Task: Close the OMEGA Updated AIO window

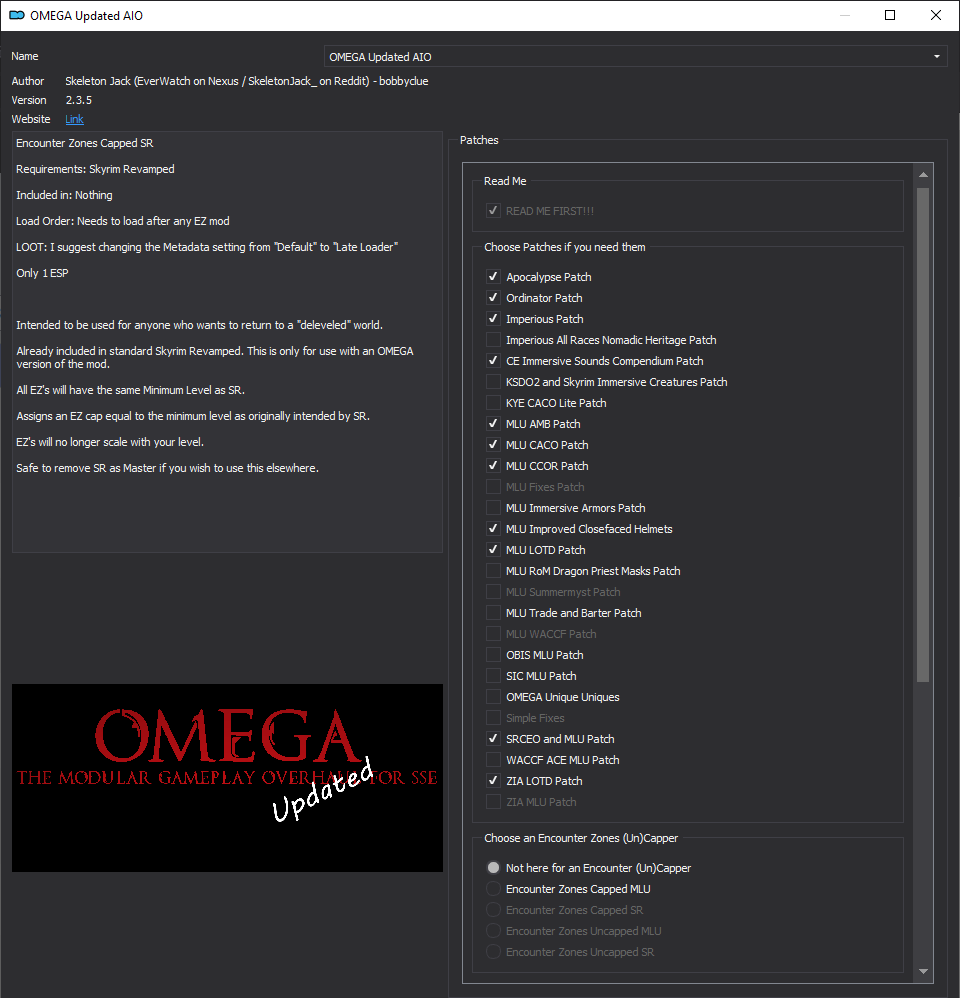Action: (x=936, y=15)
